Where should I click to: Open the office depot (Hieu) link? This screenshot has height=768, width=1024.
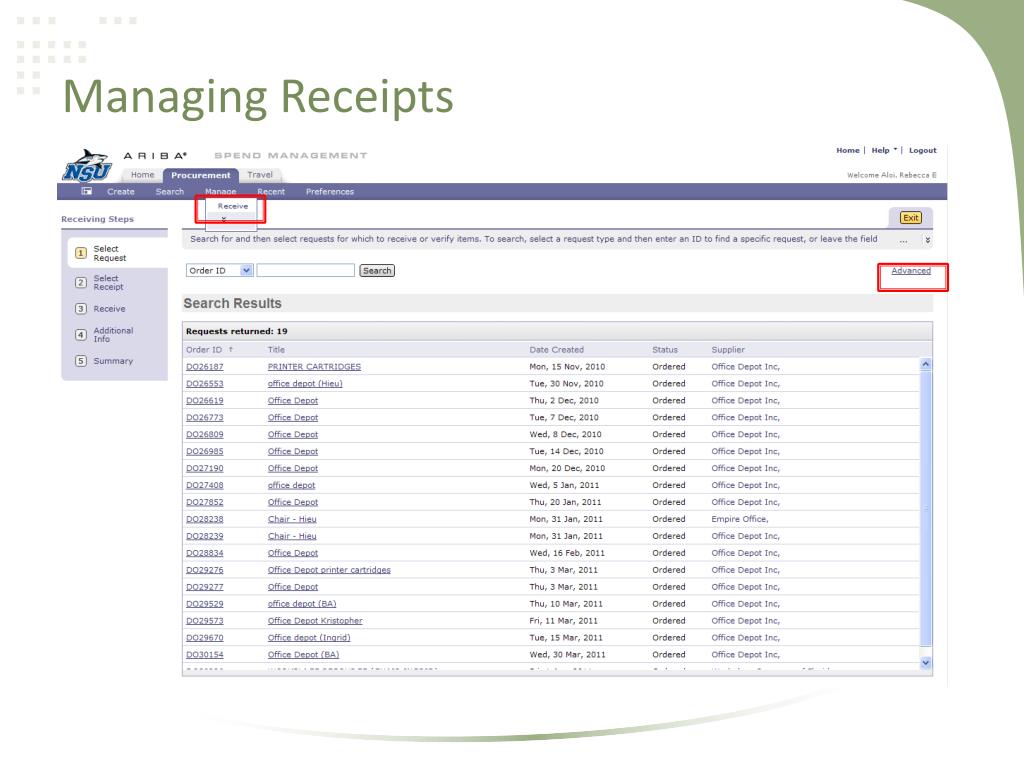click(305, 384)
